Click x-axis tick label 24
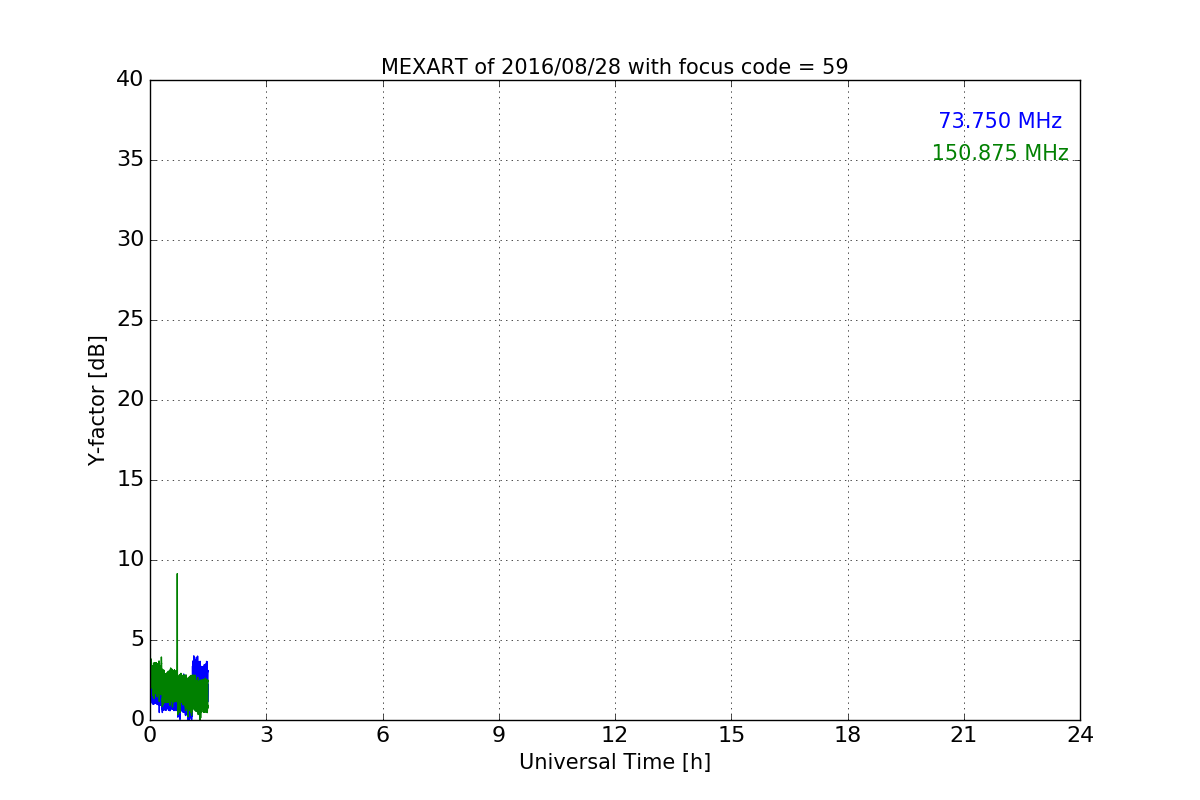 1080,735
